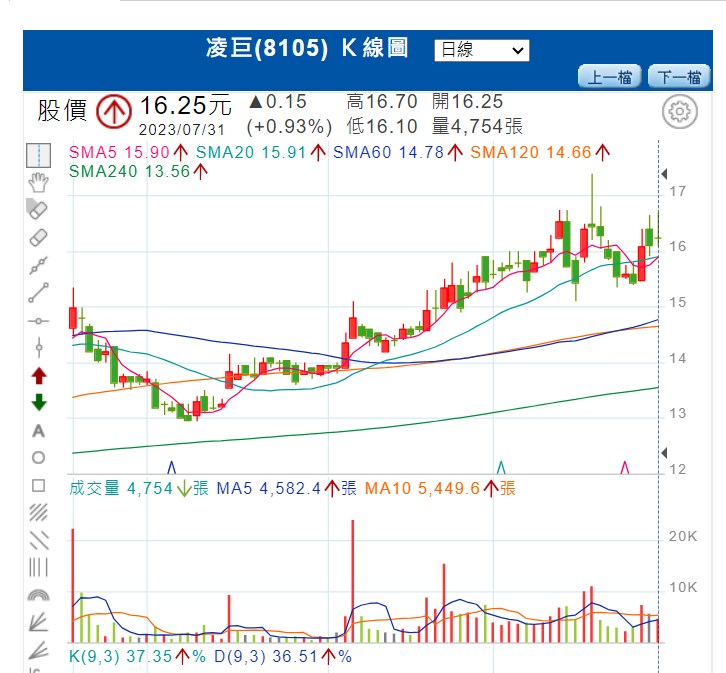Select the hand pan tool
726x673 pixels.
38,182
